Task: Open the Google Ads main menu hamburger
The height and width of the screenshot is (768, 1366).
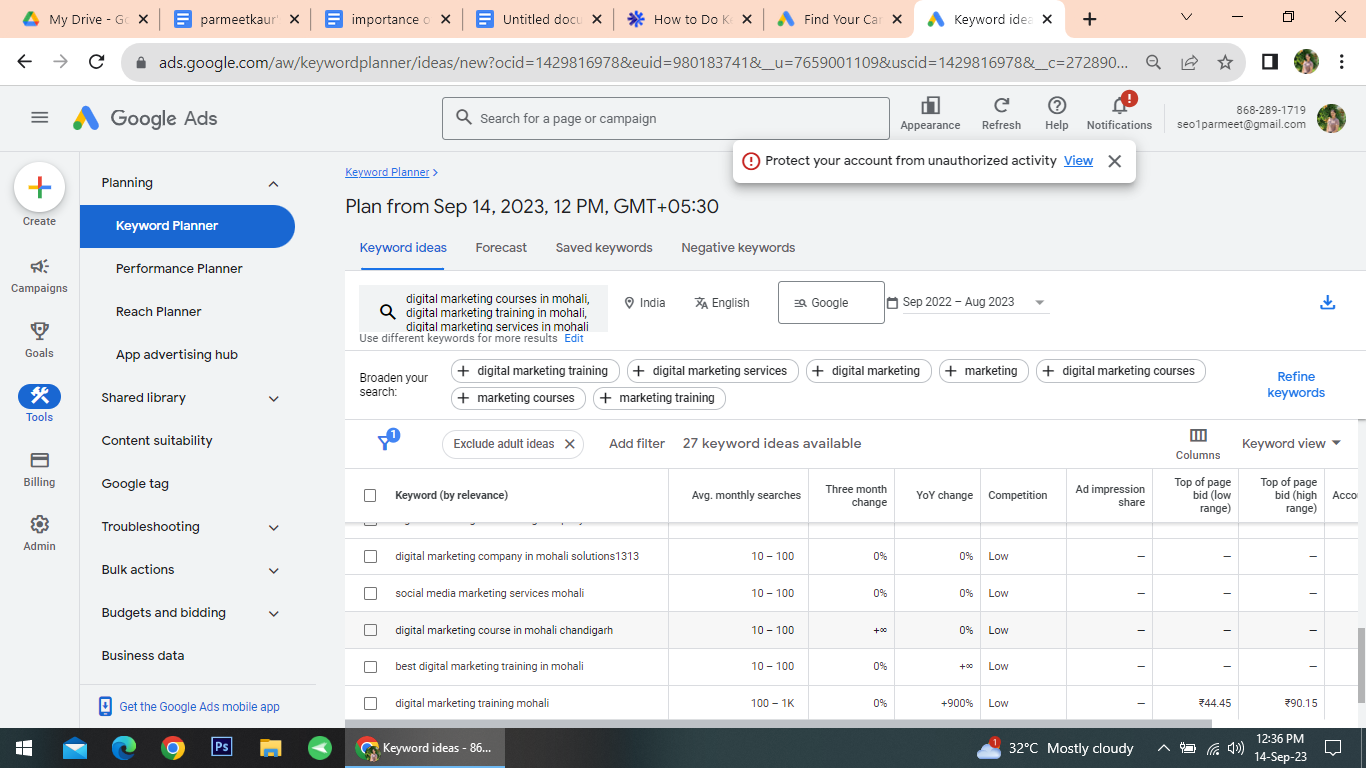Action: tap(40, 118)
